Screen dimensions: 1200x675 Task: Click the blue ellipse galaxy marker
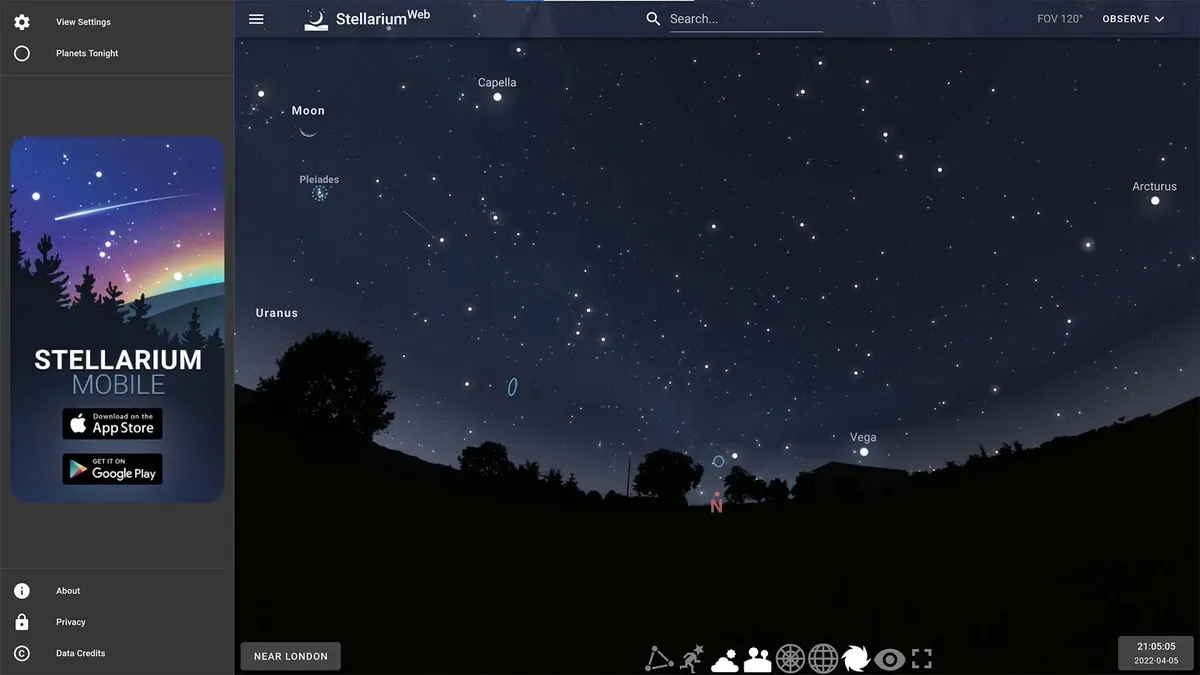pyautogui.click(x=512, y=386)
